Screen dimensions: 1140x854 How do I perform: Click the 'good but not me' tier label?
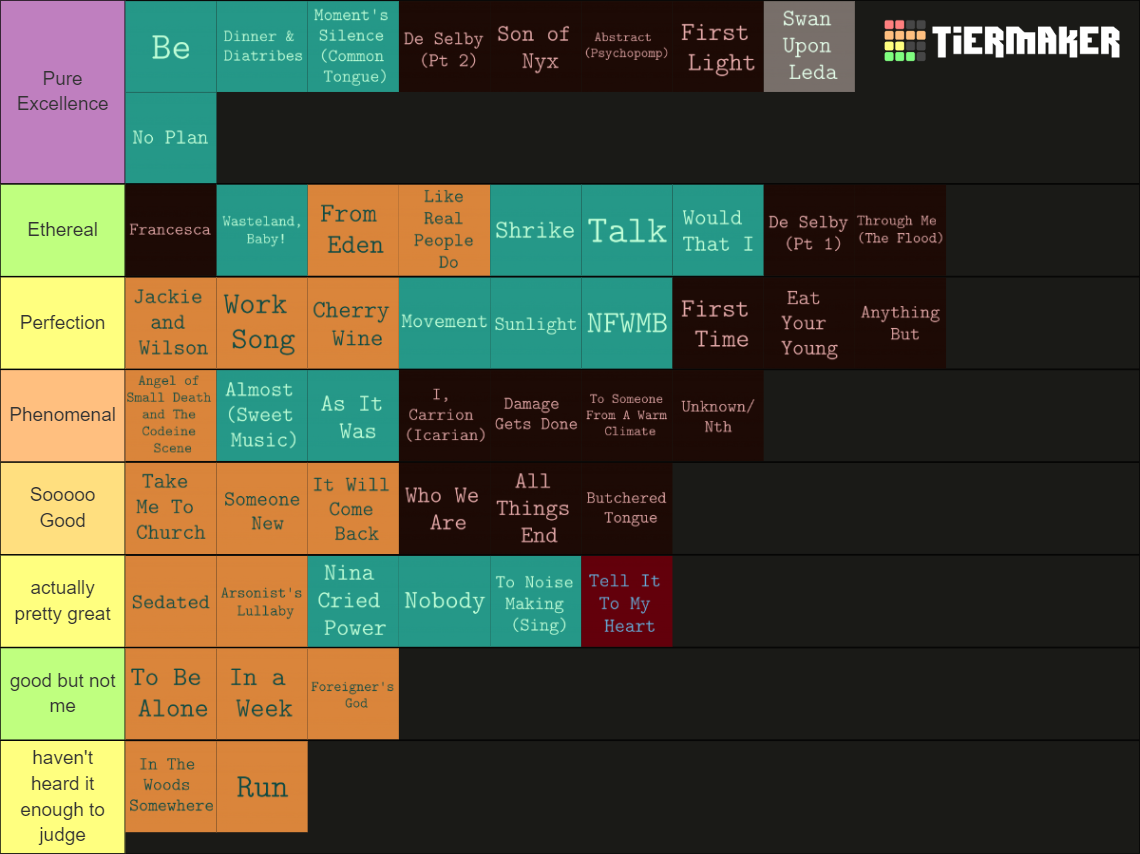63,693
